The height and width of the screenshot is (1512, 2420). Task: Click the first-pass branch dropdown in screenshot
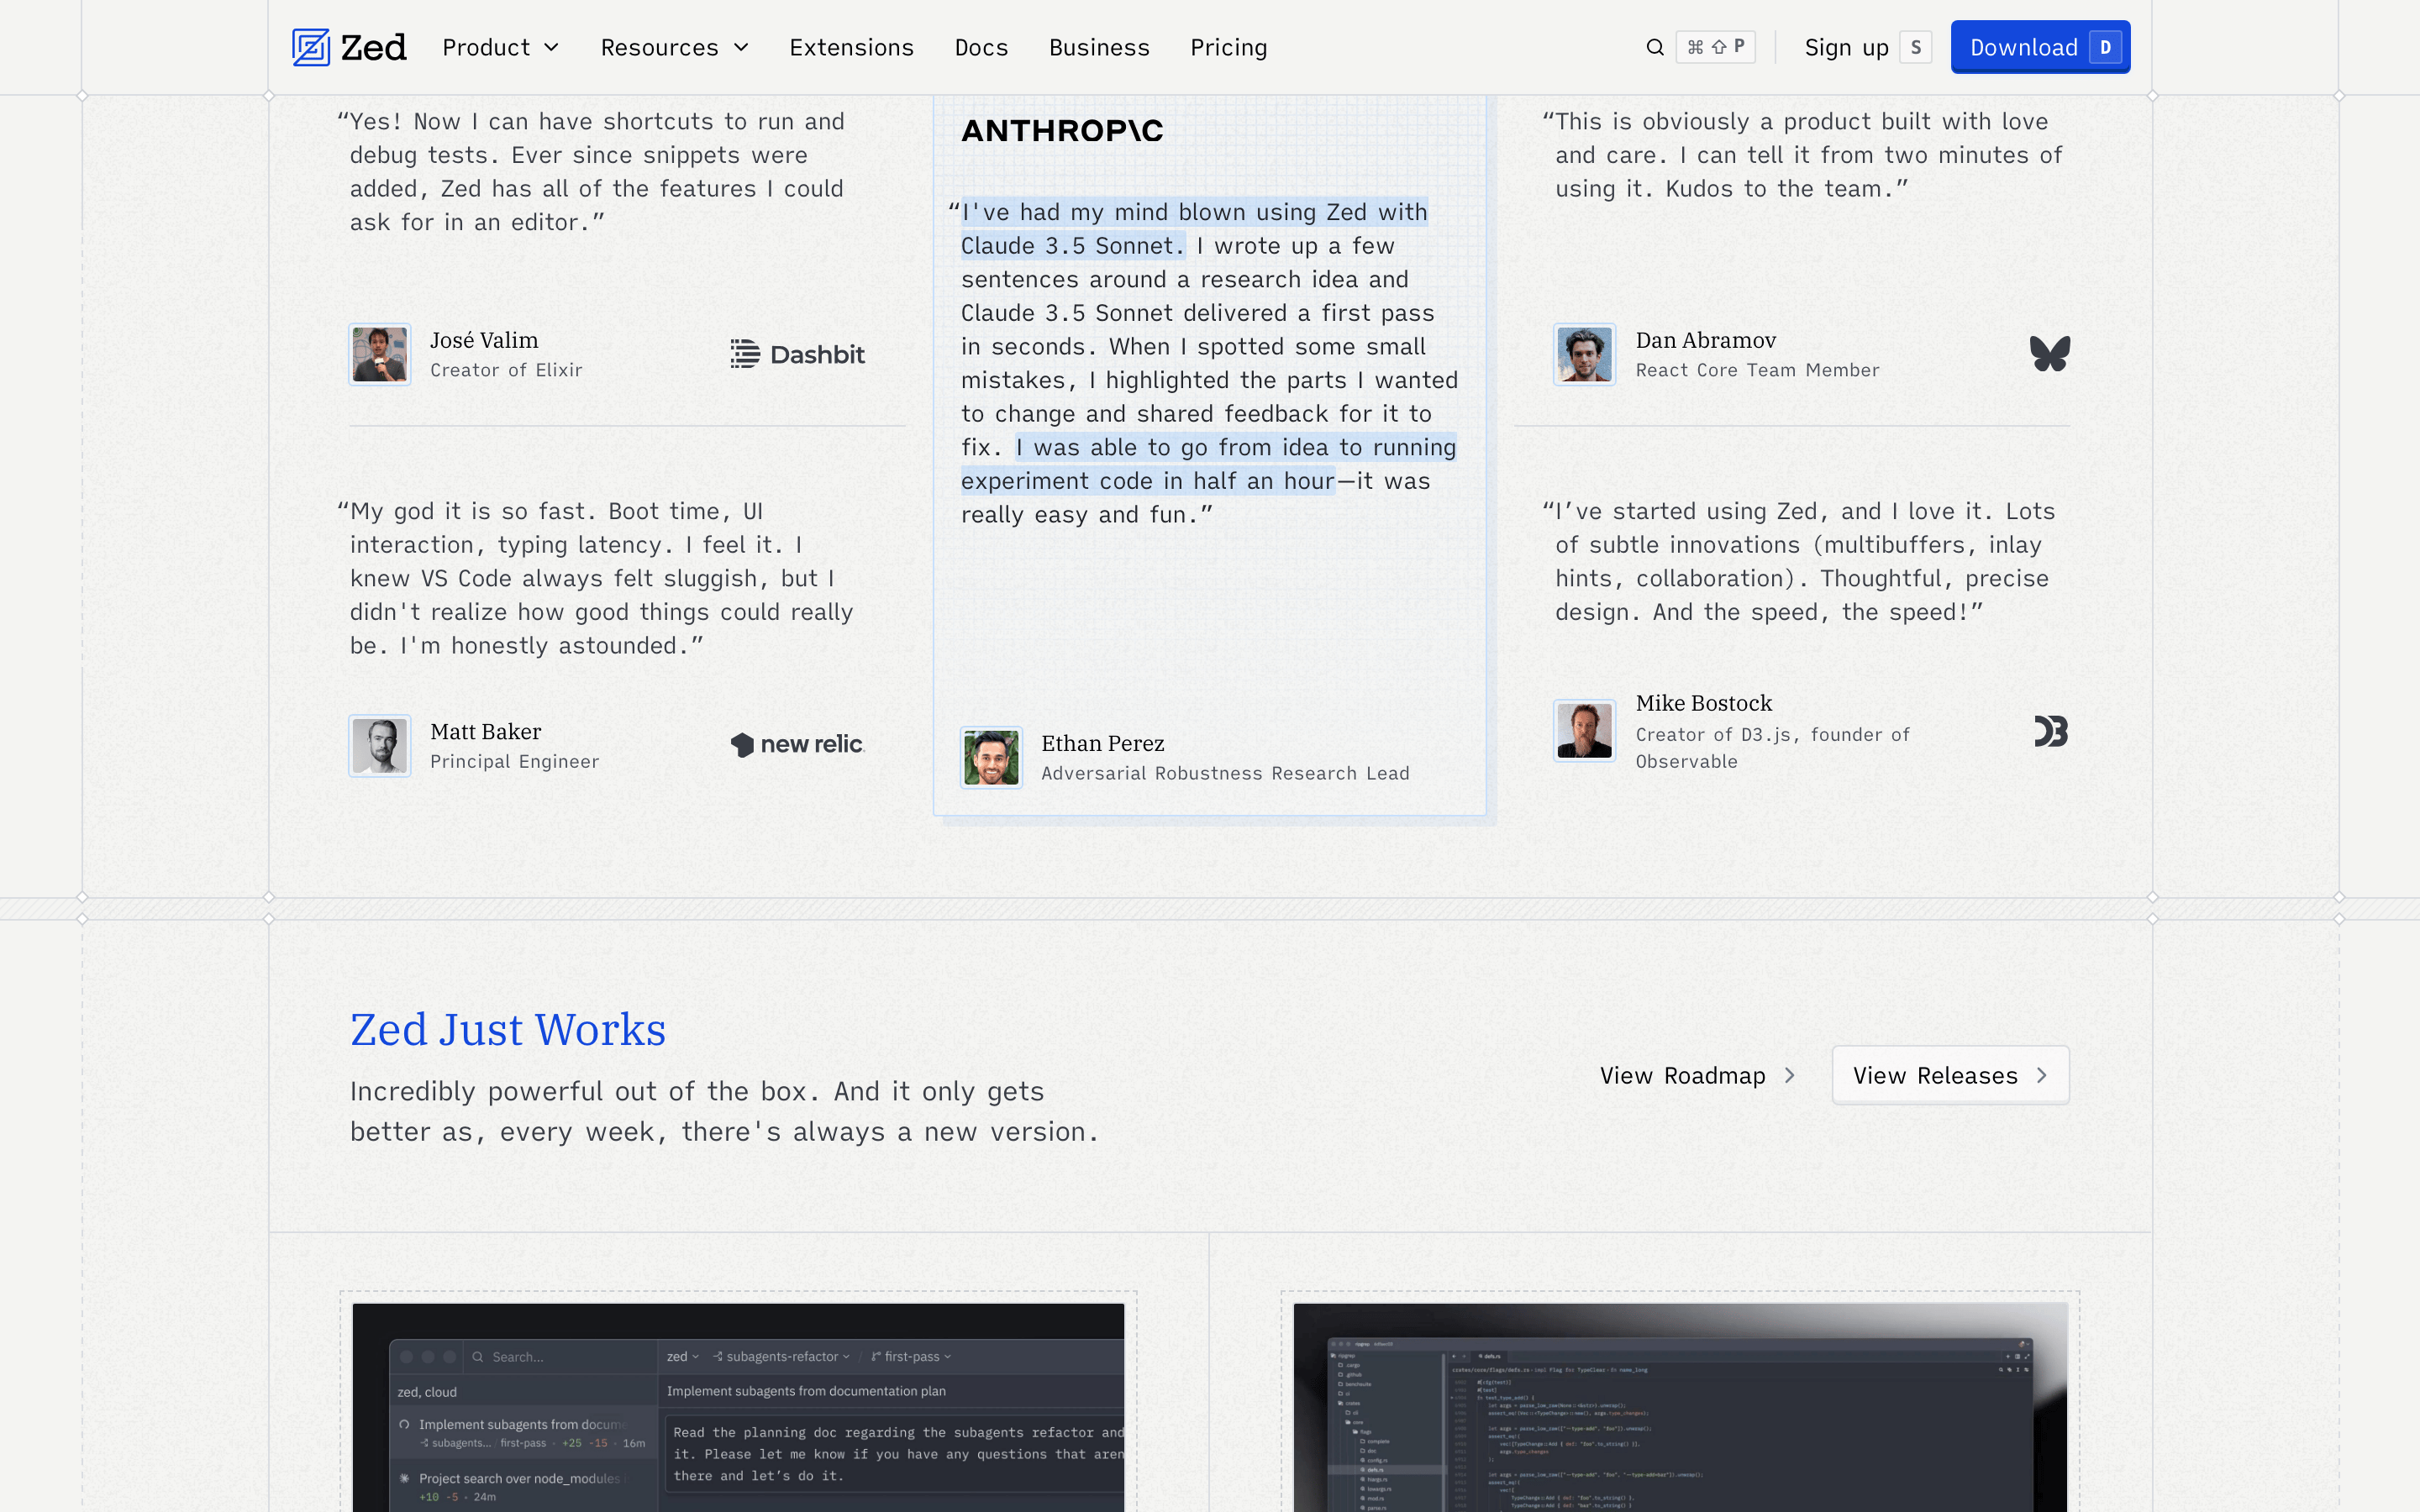click(x=911, y=1357)
